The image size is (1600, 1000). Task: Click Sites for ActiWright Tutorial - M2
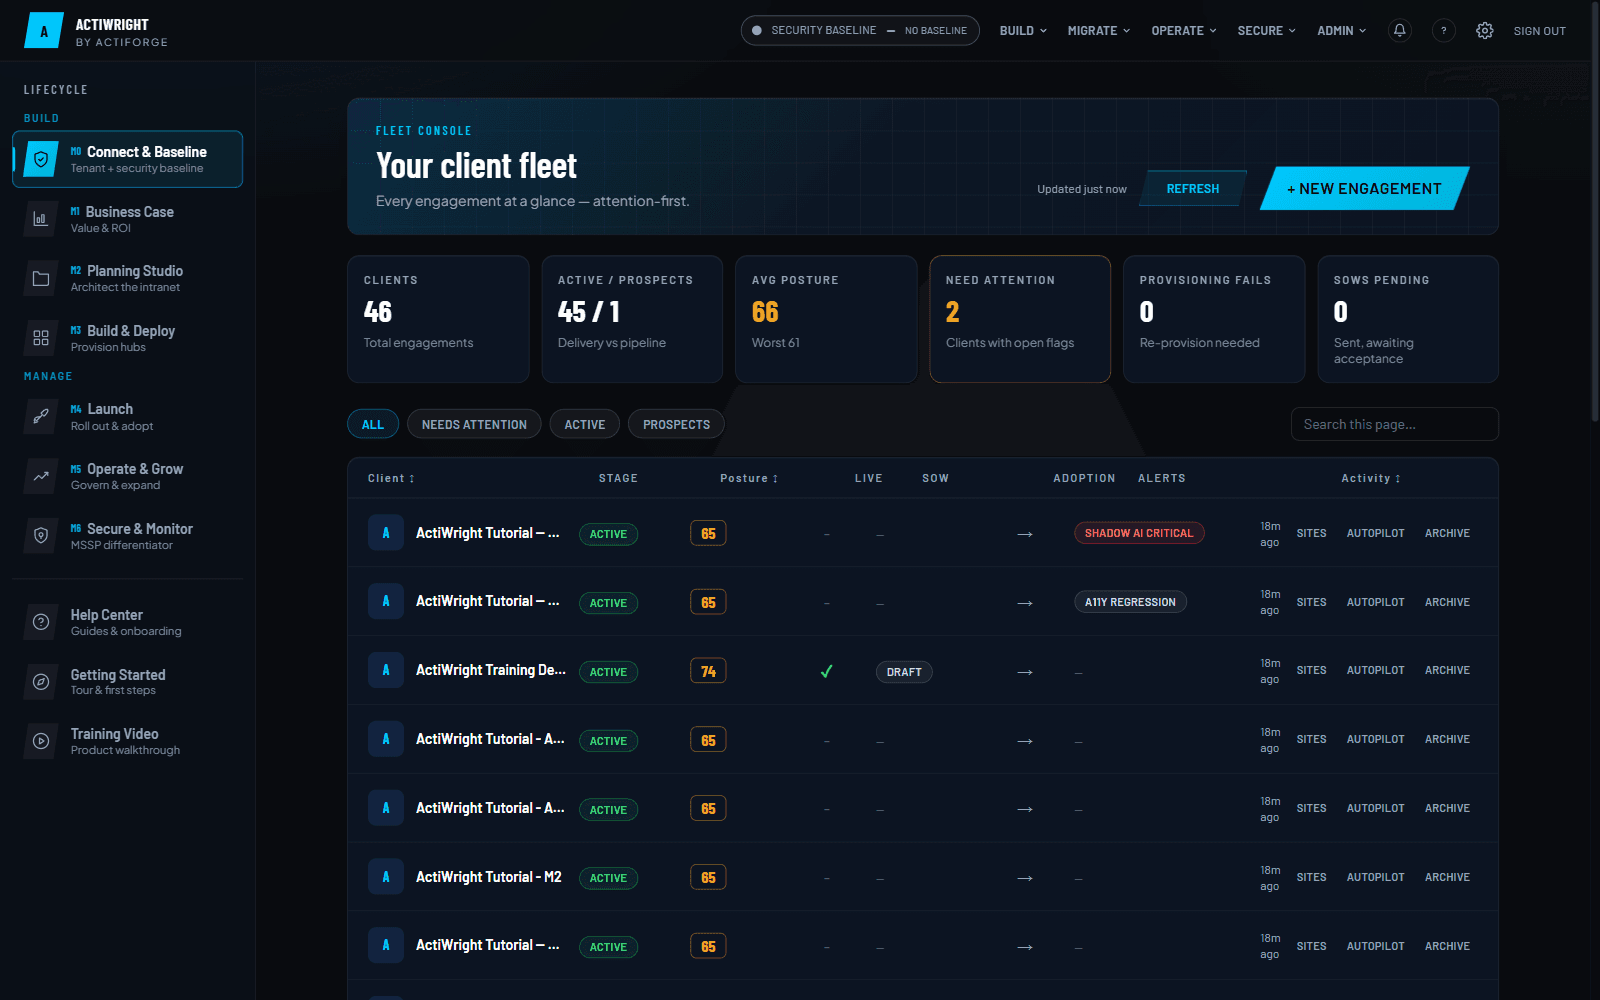pos(1311,877)
